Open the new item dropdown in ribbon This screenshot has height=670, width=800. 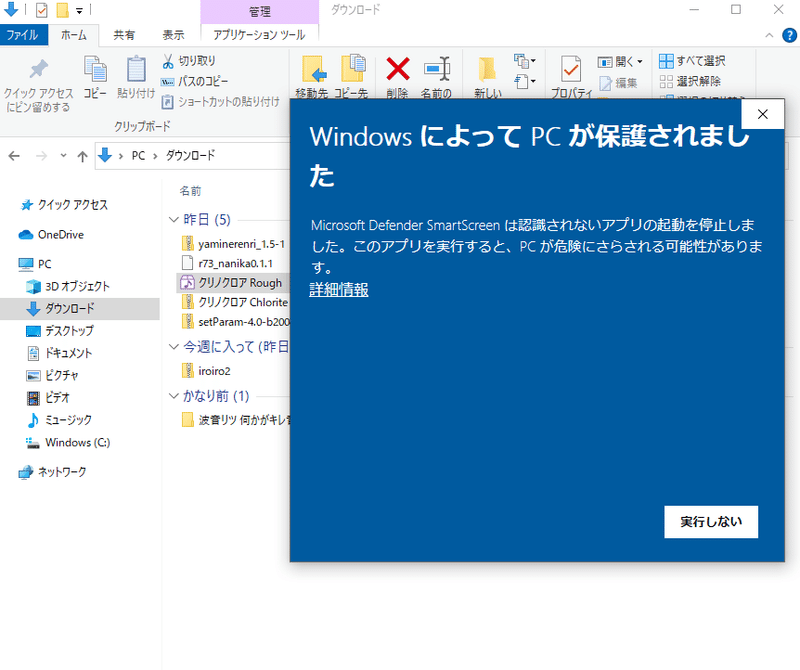pos(525,61)
